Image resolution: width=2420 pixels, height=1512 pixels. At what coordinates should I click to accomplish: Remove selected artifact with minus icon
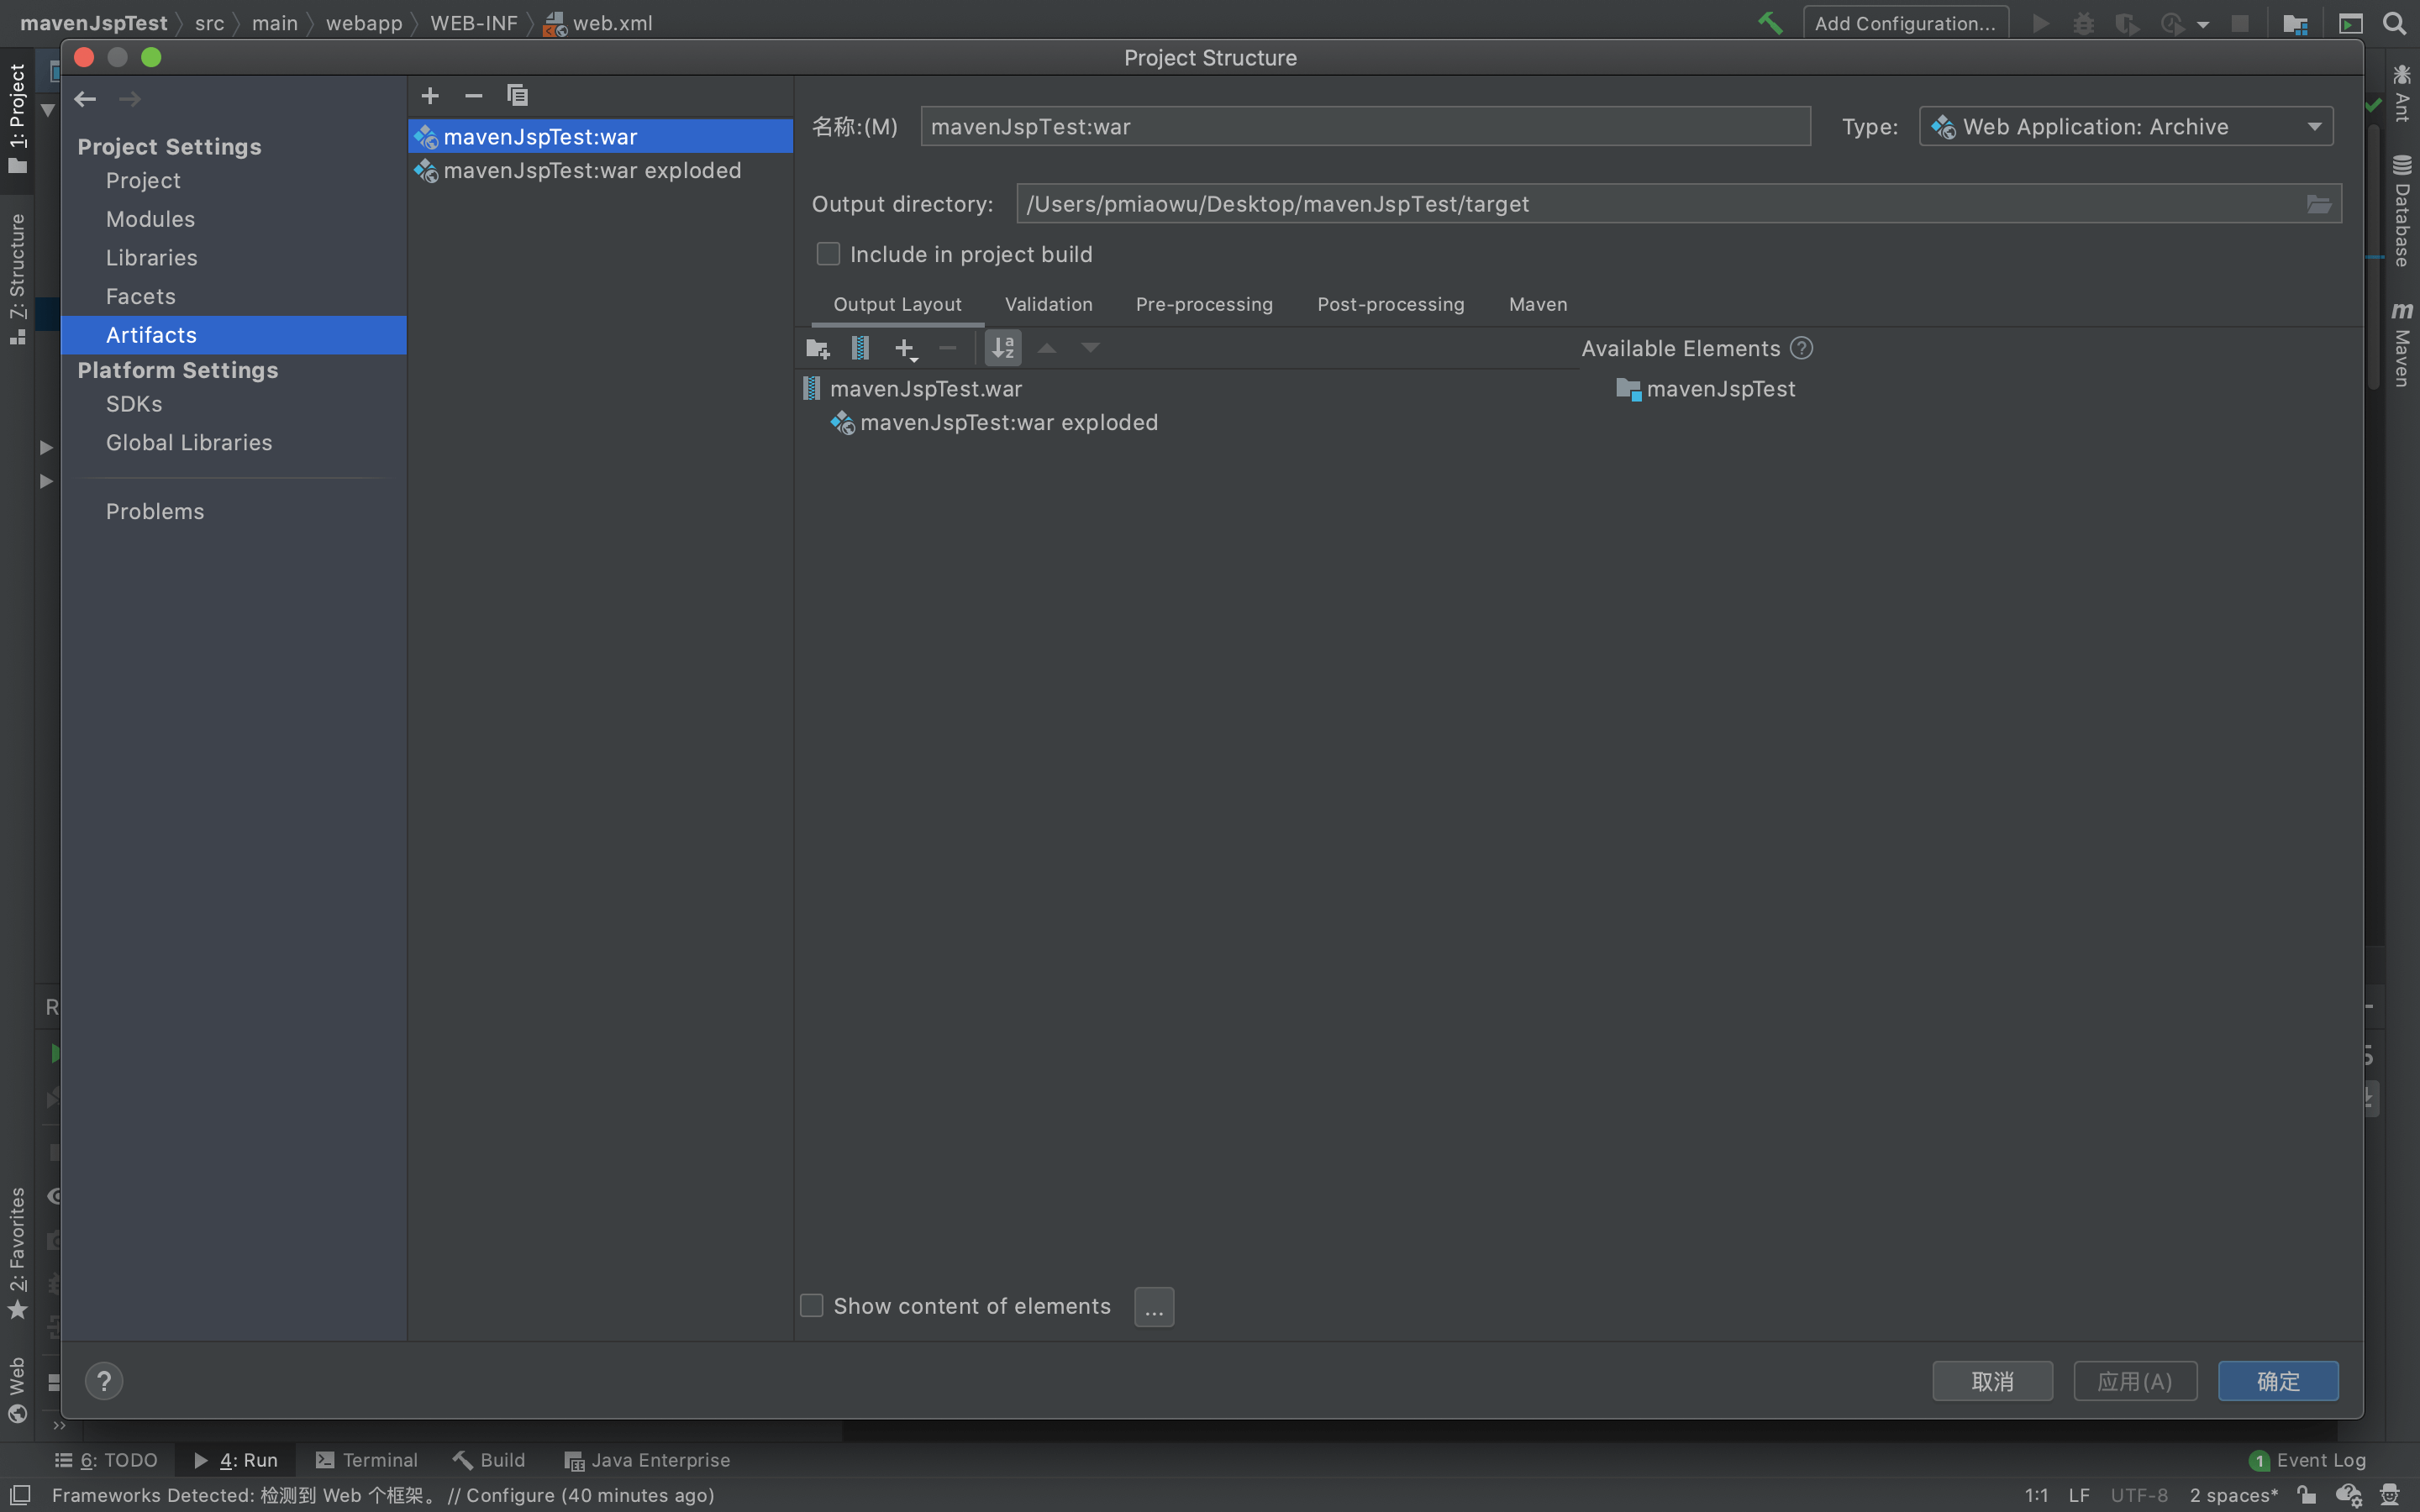click(x=474, y=96)
